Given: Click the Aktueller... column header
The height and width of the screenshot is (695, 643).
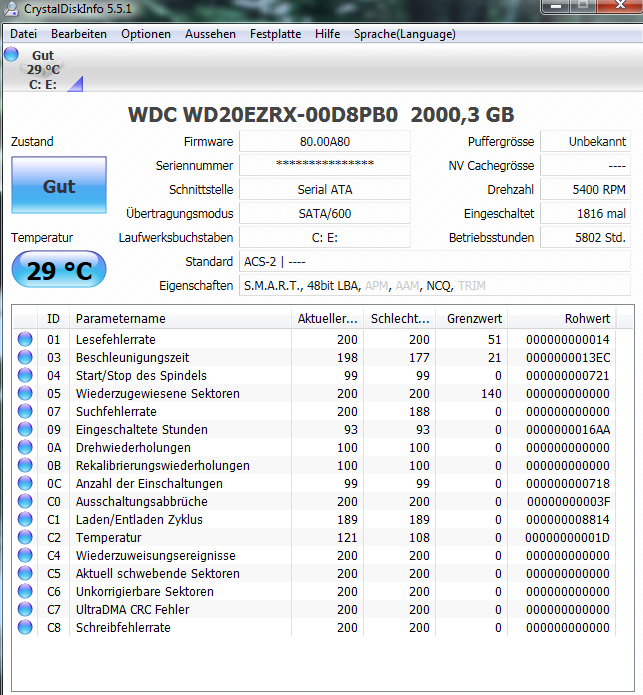Looking at the screenshot, I should tap(327, 318).
